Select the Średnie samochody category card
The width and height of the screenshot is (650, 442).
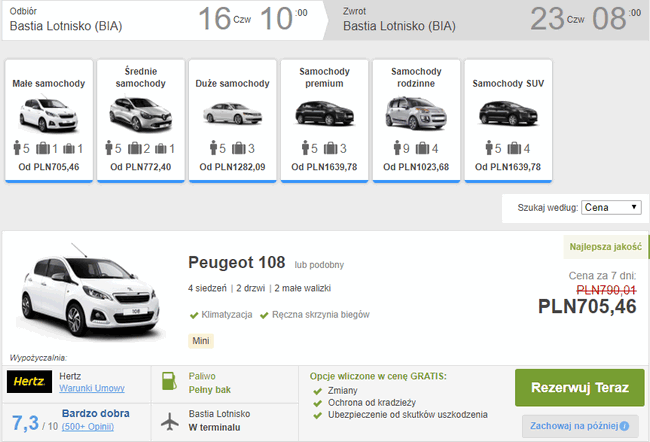141,121
